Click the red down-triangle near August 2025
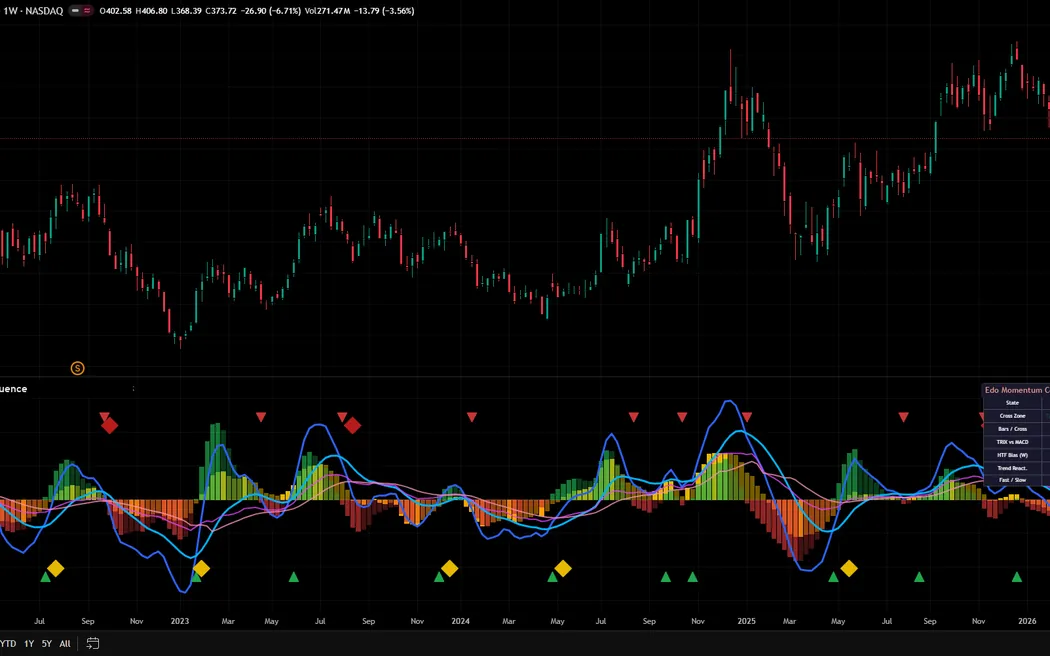Viewport: 1050px width, 656px height. pyautogui.click(x=903, y=417)
